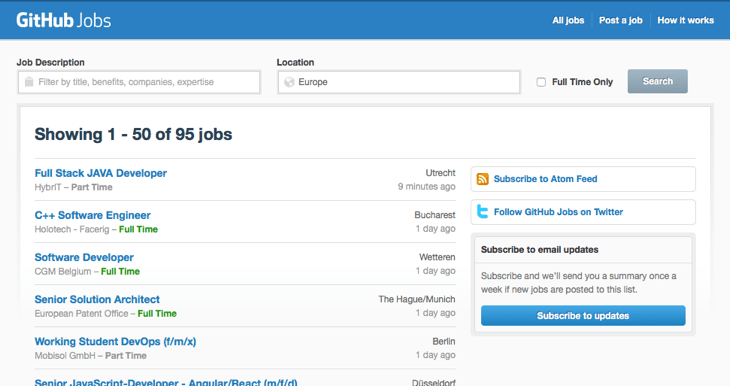Open Full Stack JAVA Developer job
Screen dimensions: 730x386
coord(101,173)
